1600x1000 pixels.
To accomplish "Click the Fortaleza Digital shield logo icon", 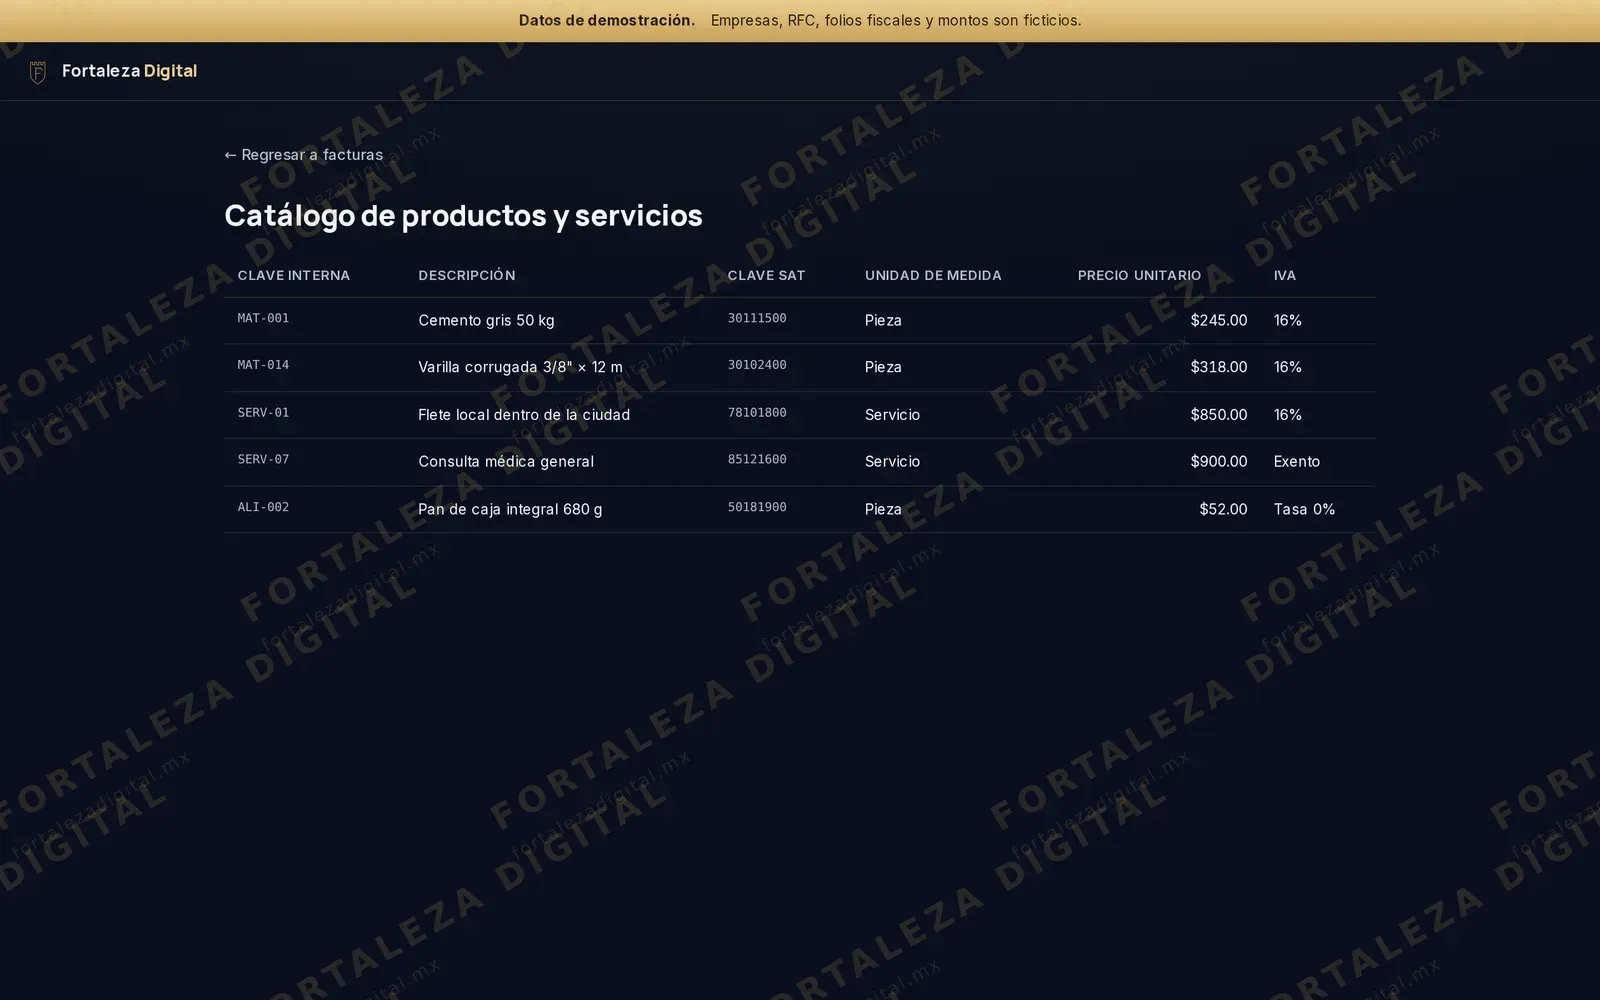I will 38,72.
